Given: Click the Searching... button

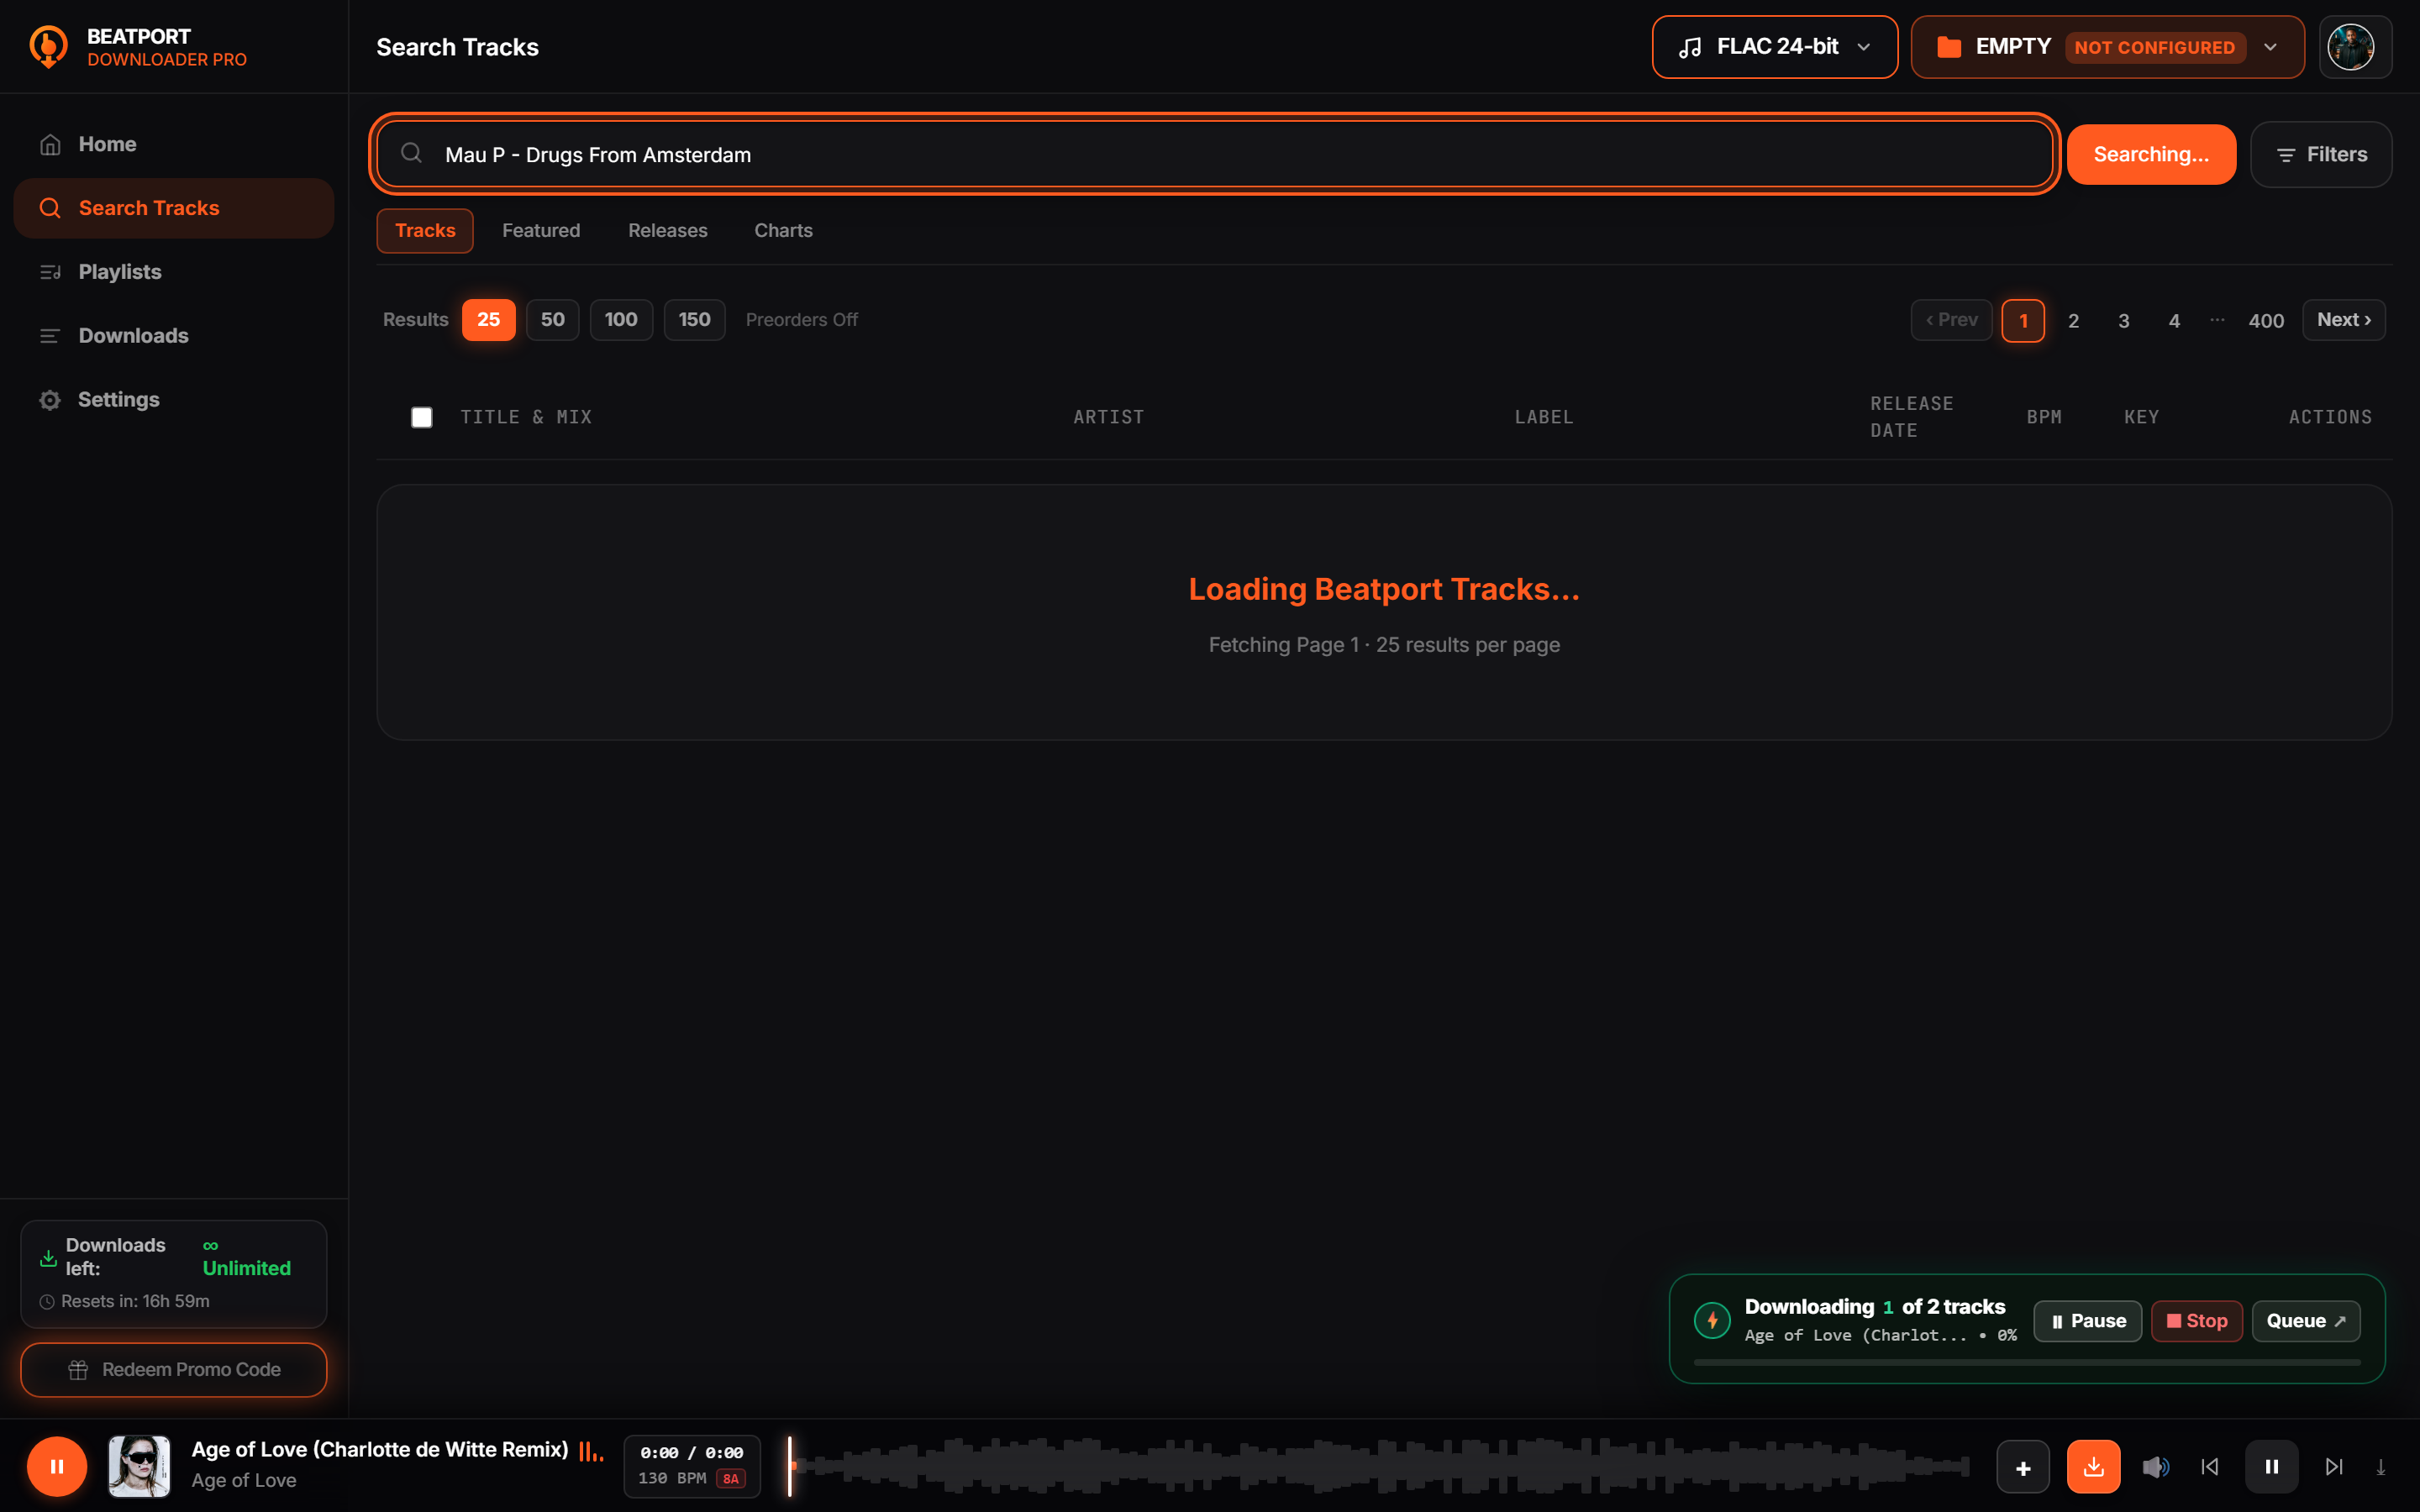Looking at the screenshot, I should tap(2151, 154).
